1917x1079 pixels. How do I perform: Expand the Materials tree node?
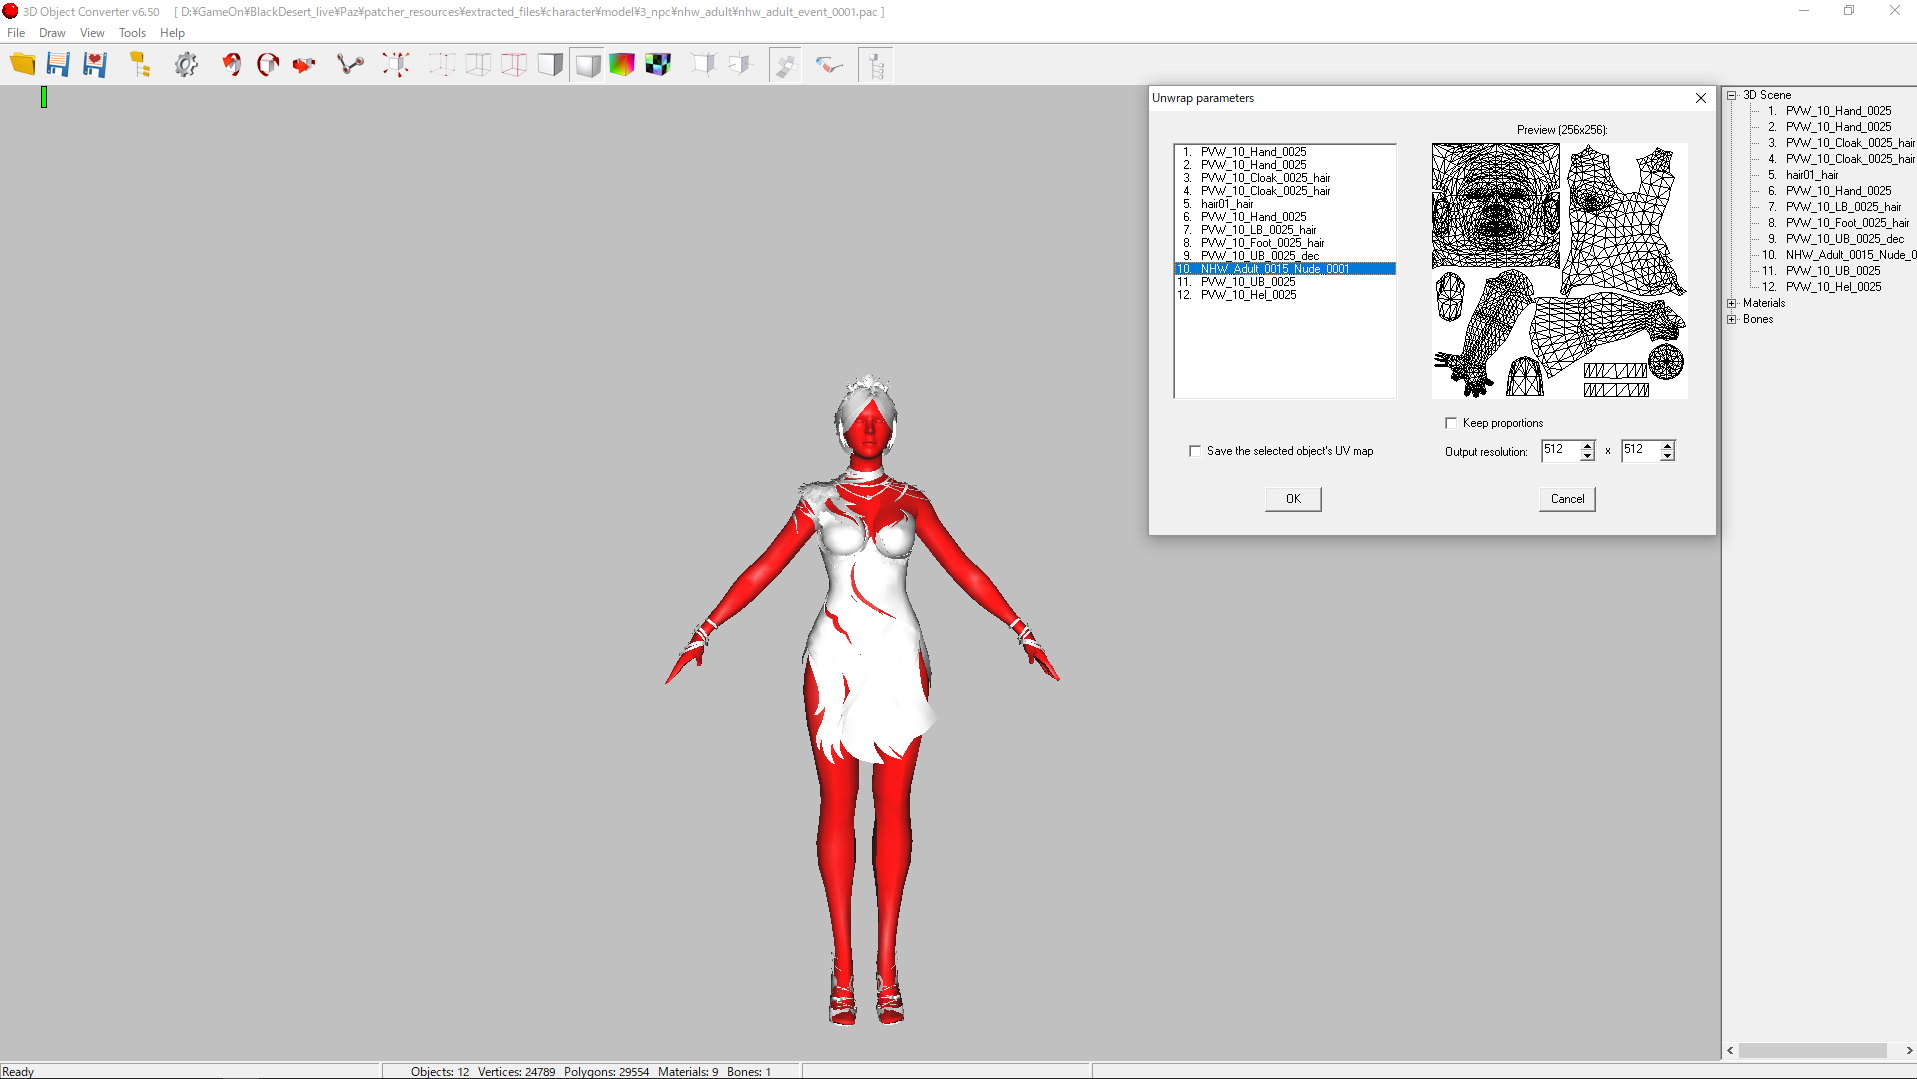[x=1732, y=303]
